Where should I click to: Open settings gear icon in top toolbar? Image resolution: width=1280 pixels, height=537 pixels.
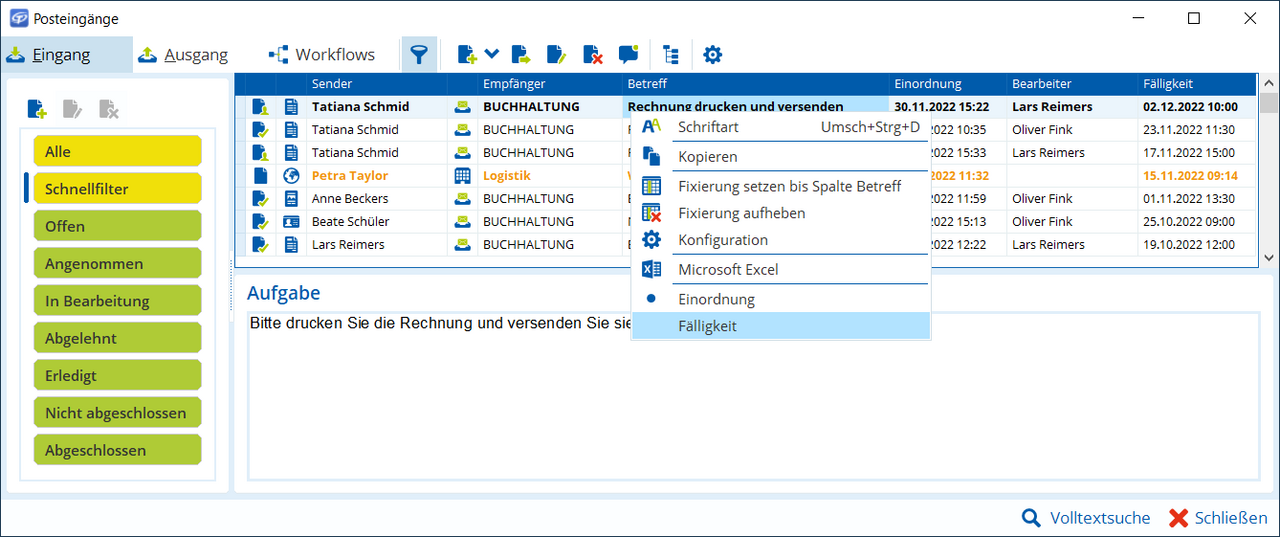coord(712,55)
